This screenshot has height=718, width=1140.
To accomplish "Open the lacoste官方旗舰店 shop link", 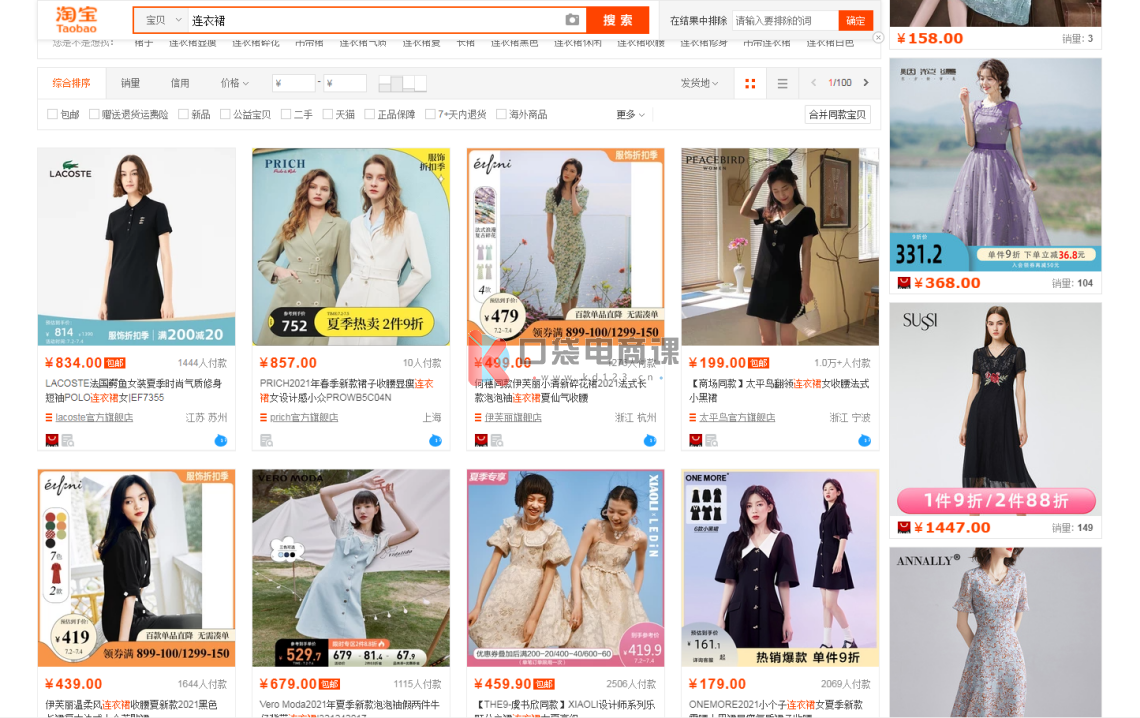I will click(94, 418).
